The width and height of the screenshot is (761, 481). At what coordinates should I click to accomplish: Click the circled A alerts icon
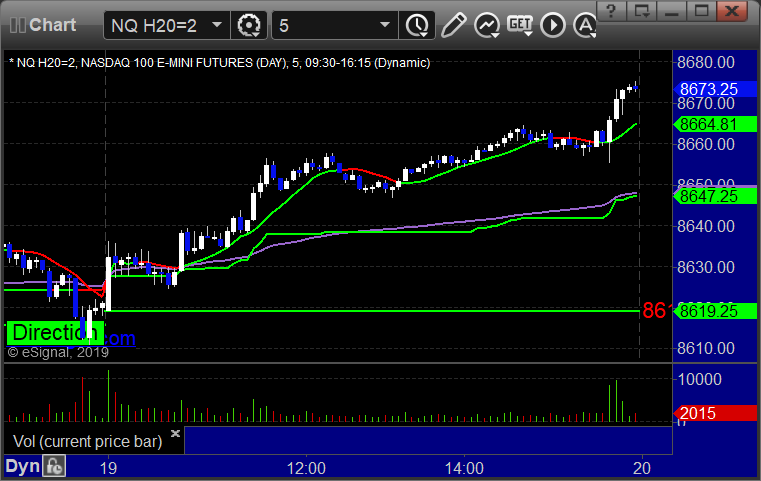(585, 25)
